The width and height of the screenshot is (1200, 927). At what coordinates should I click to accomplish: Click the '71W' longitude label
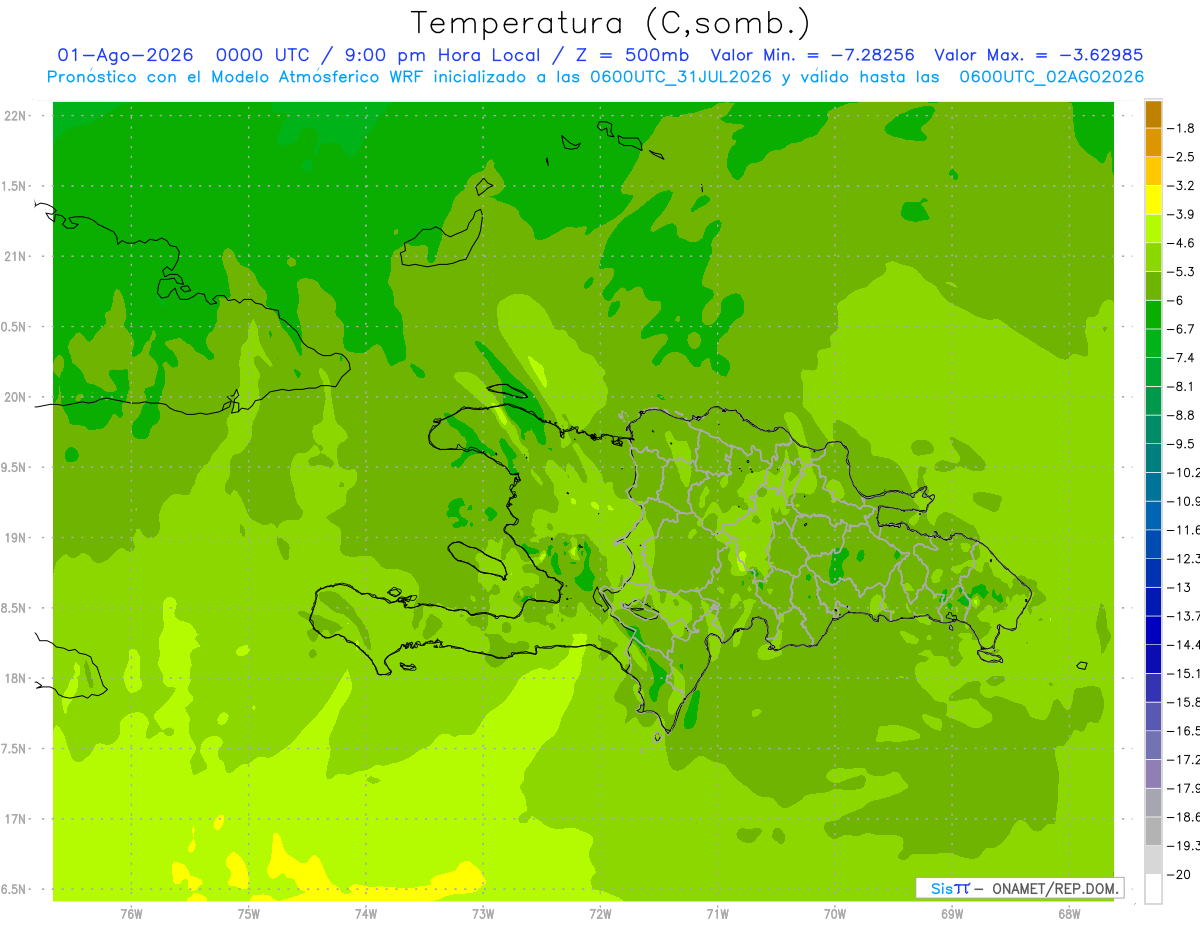coord(717,914)
